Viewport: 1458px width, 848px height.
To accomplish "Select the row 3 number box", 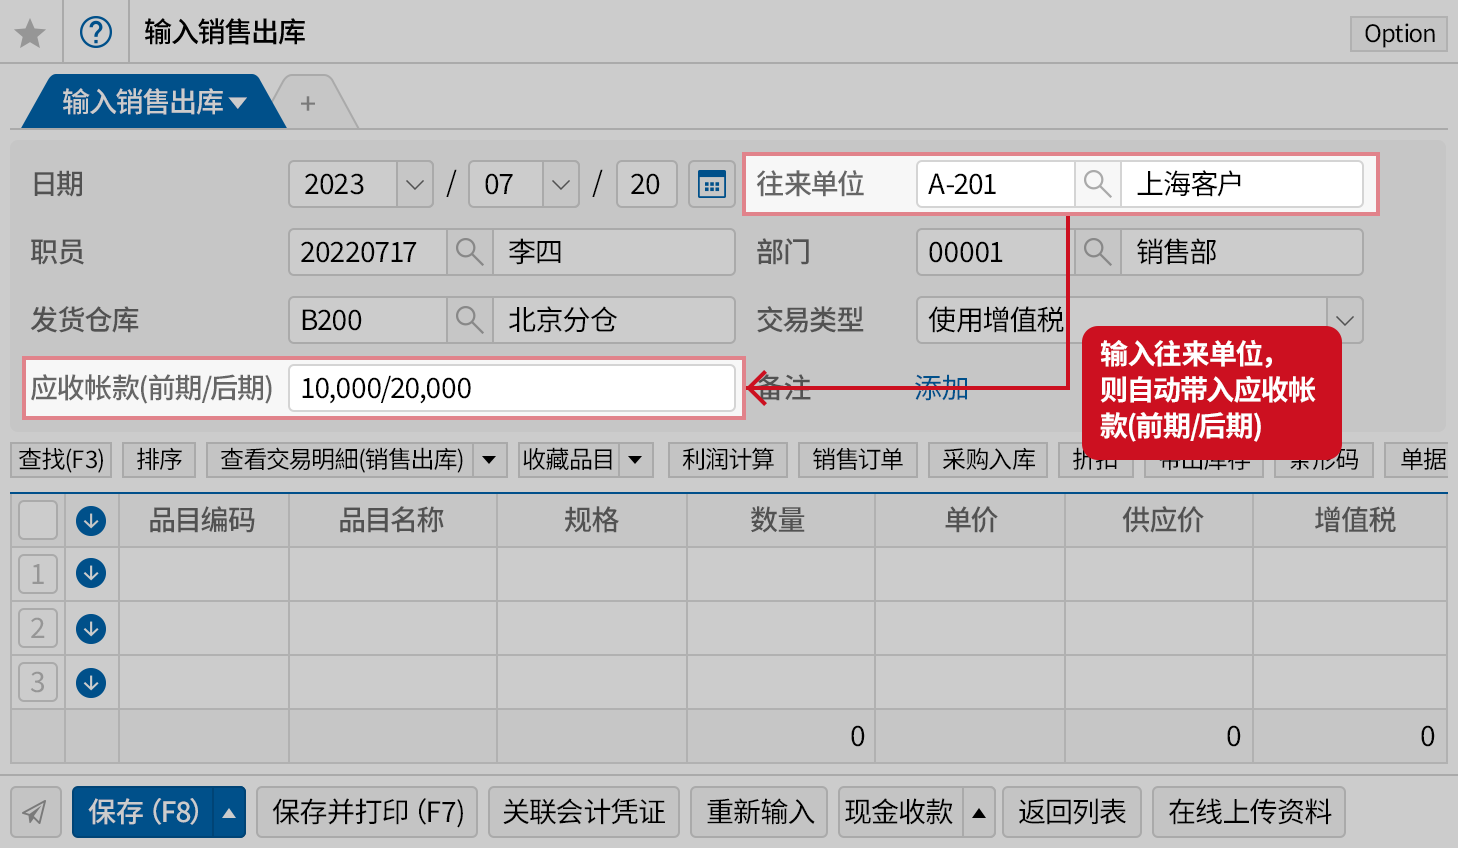I will [38, 683].
